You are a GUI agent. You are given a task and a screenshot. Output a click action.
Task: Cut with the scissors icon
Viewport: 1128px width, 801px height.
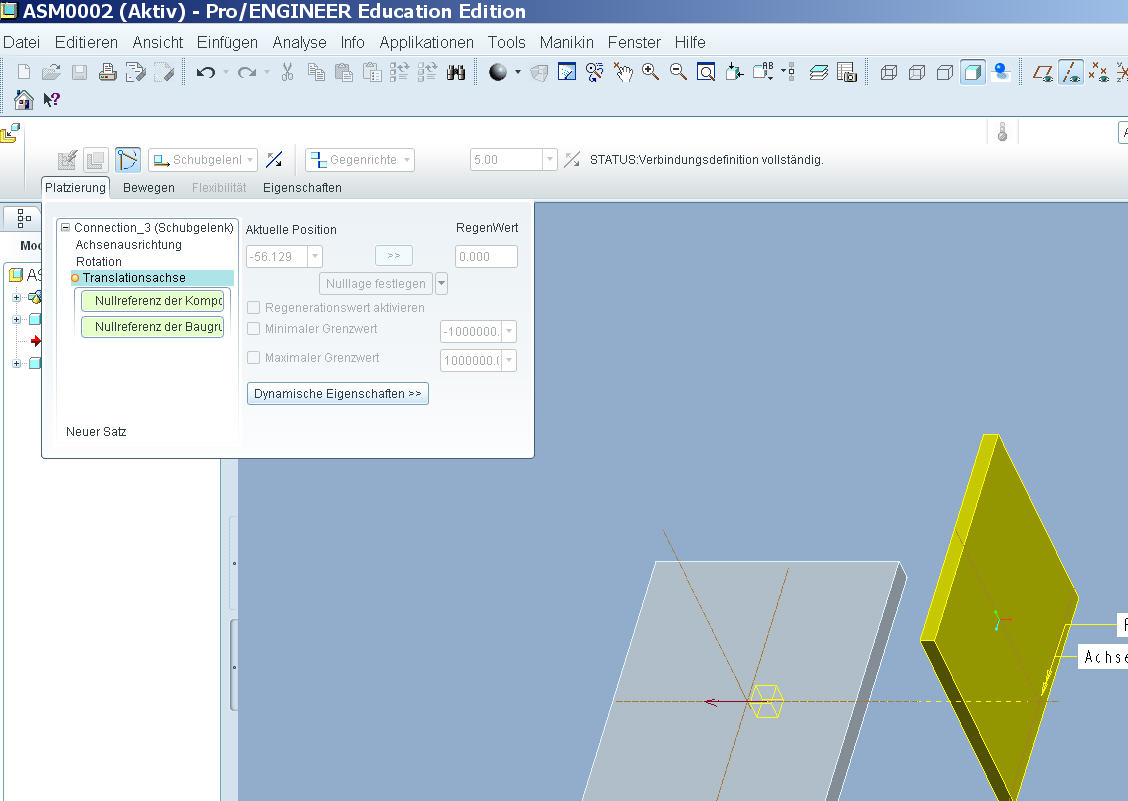288,72
